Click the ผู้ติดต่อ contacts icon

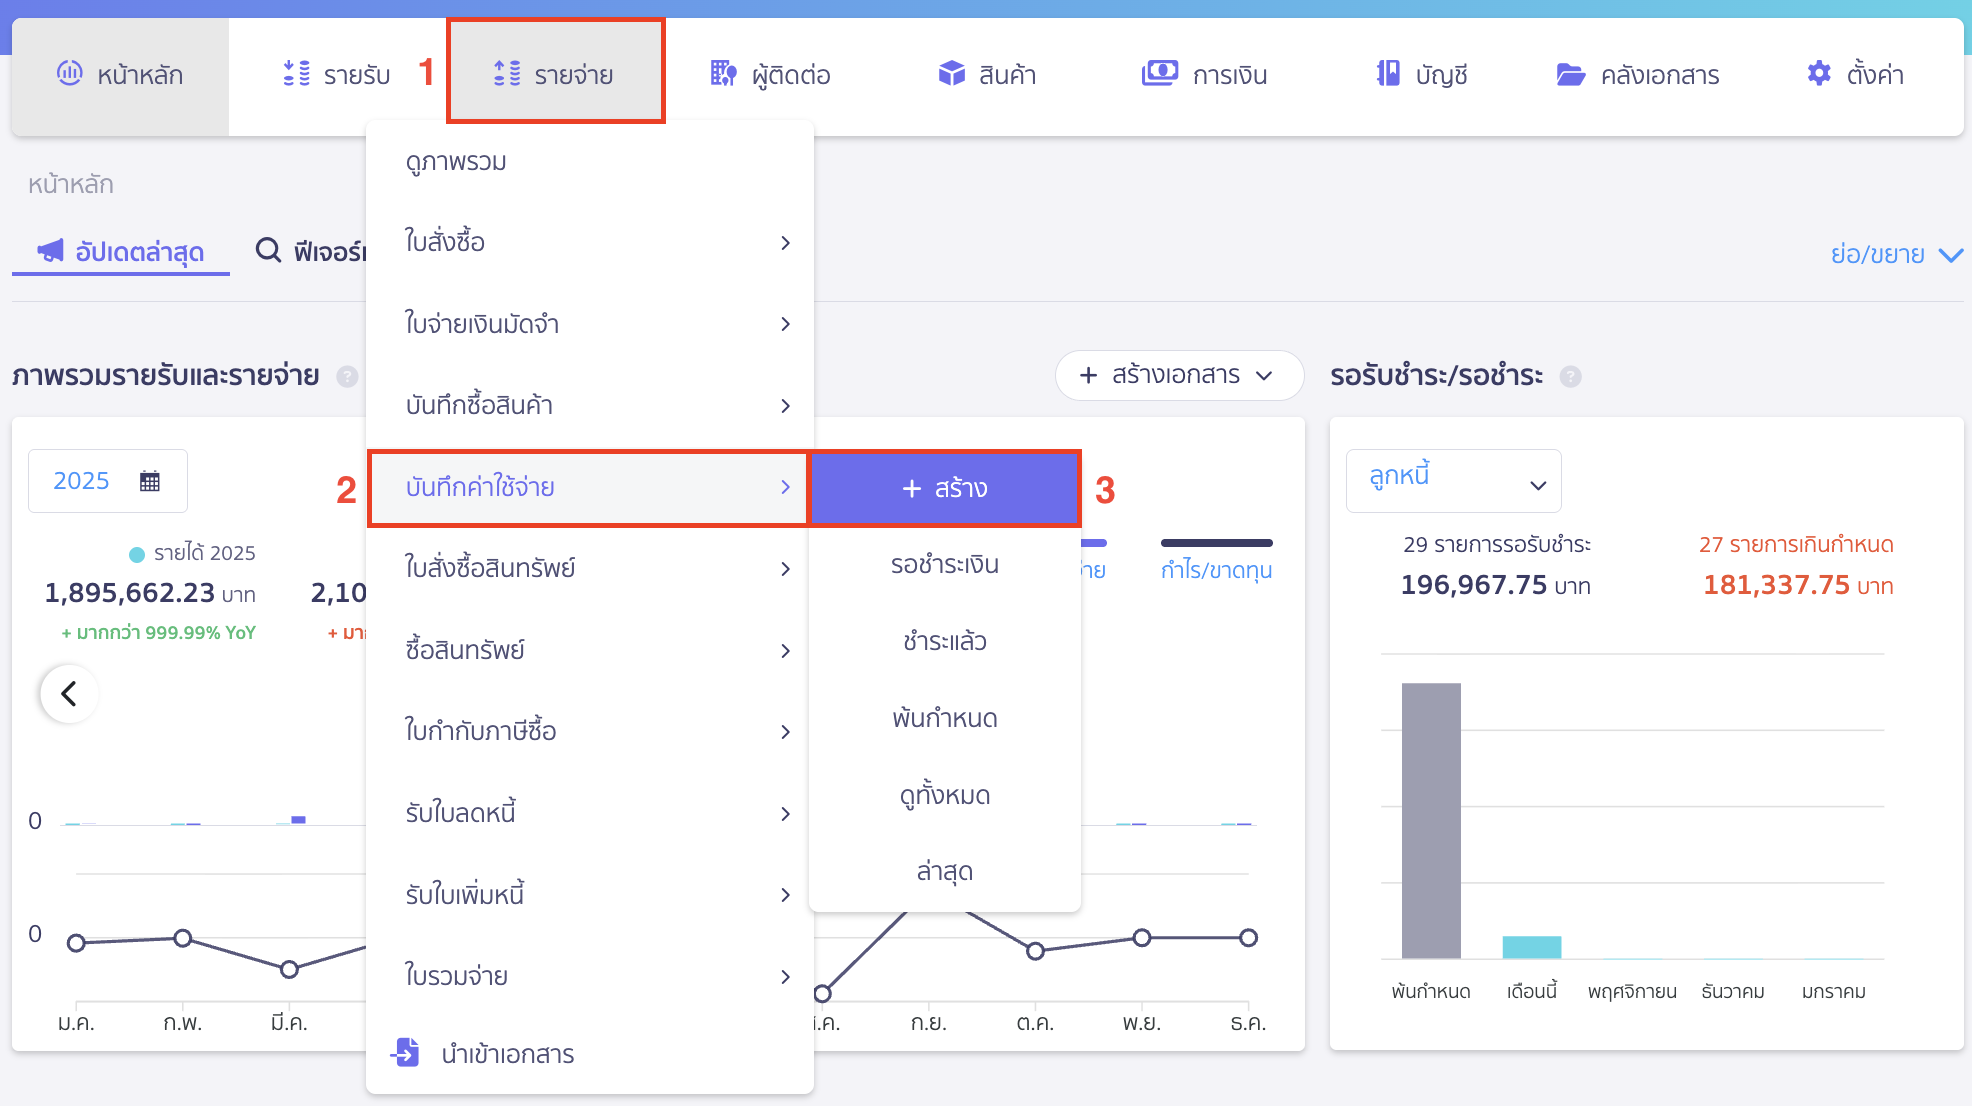click(722, 73)
